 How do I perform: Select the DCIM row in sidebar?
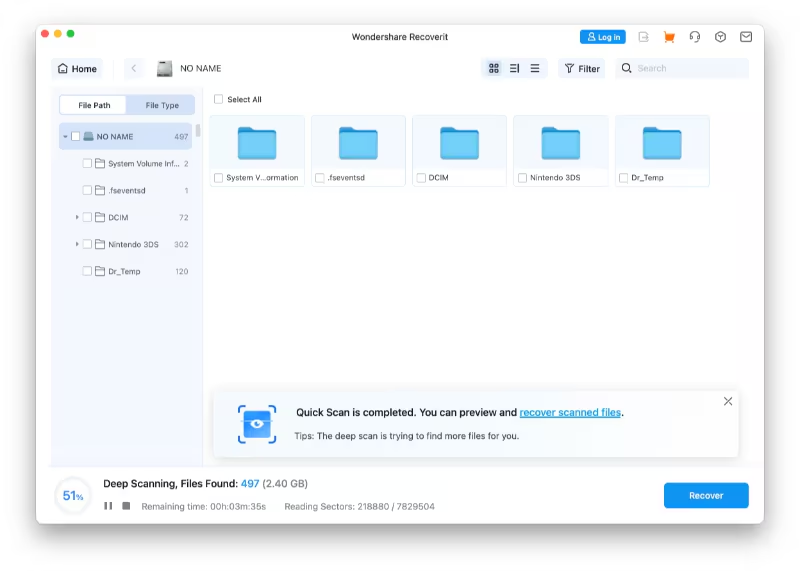126,217
